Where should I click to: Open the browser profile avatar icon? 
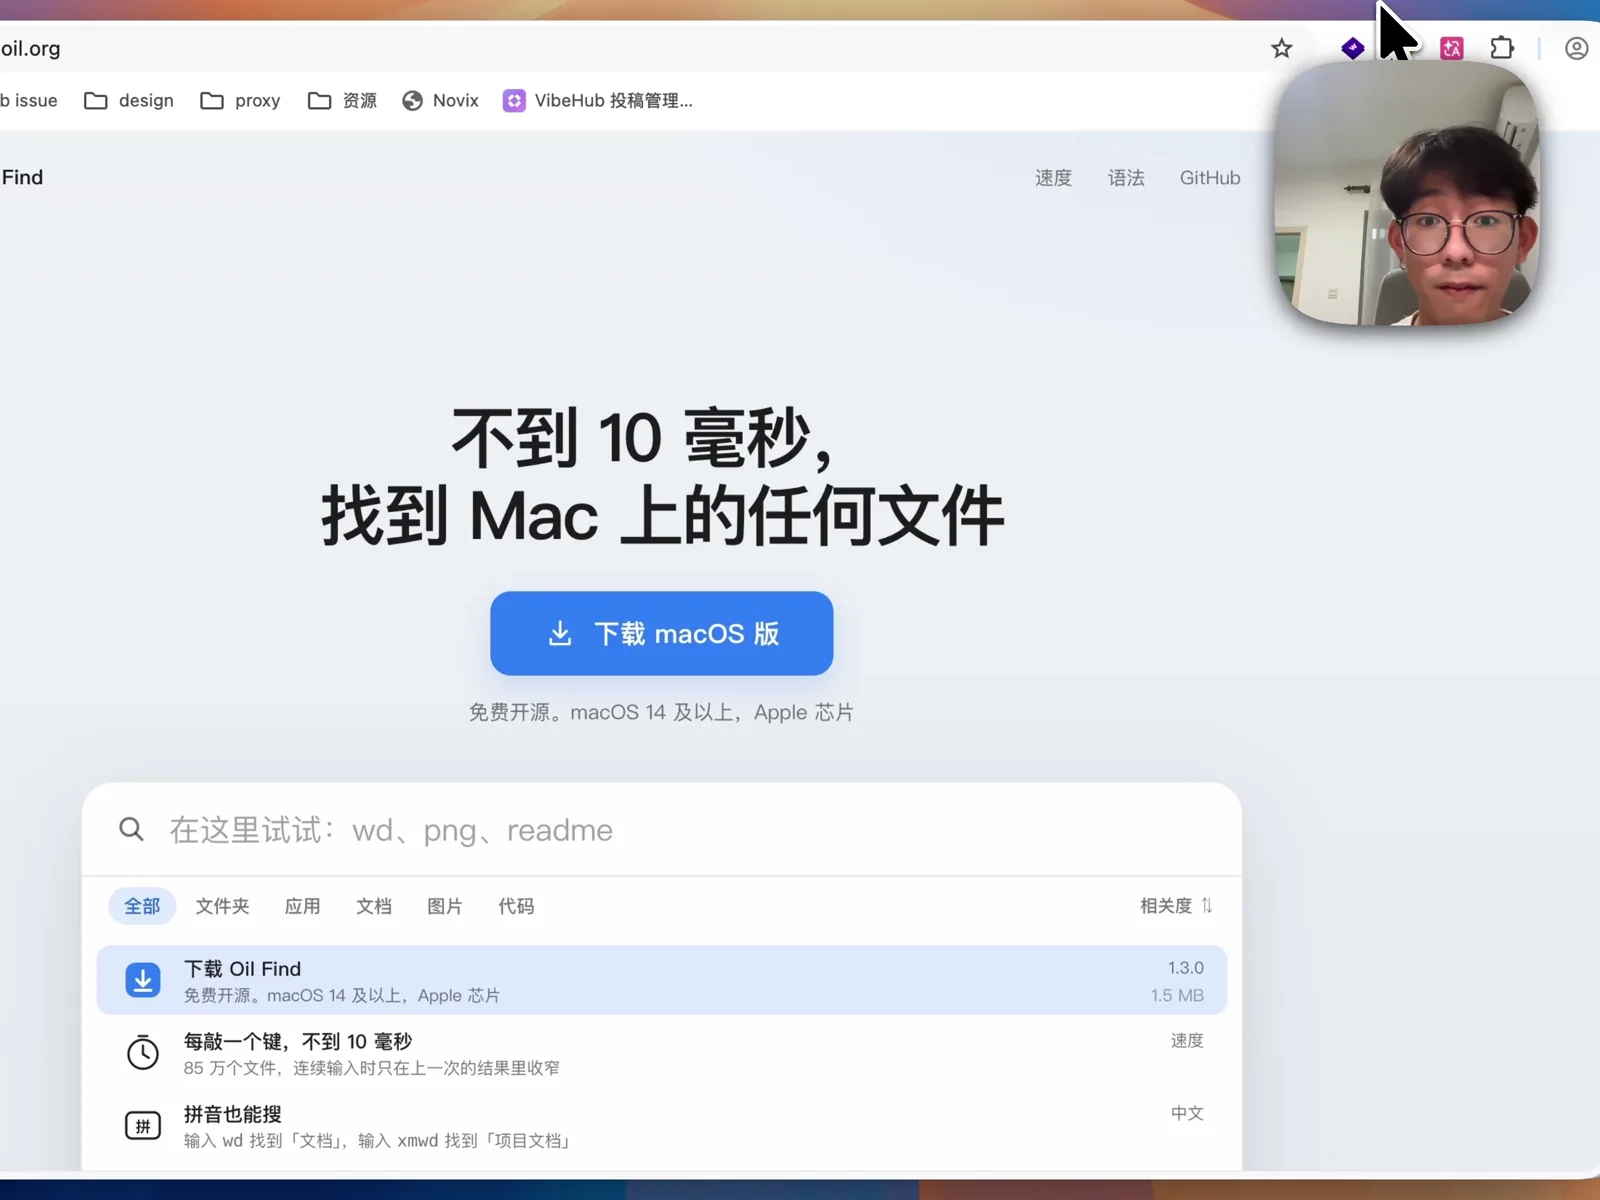point(1576,48)
